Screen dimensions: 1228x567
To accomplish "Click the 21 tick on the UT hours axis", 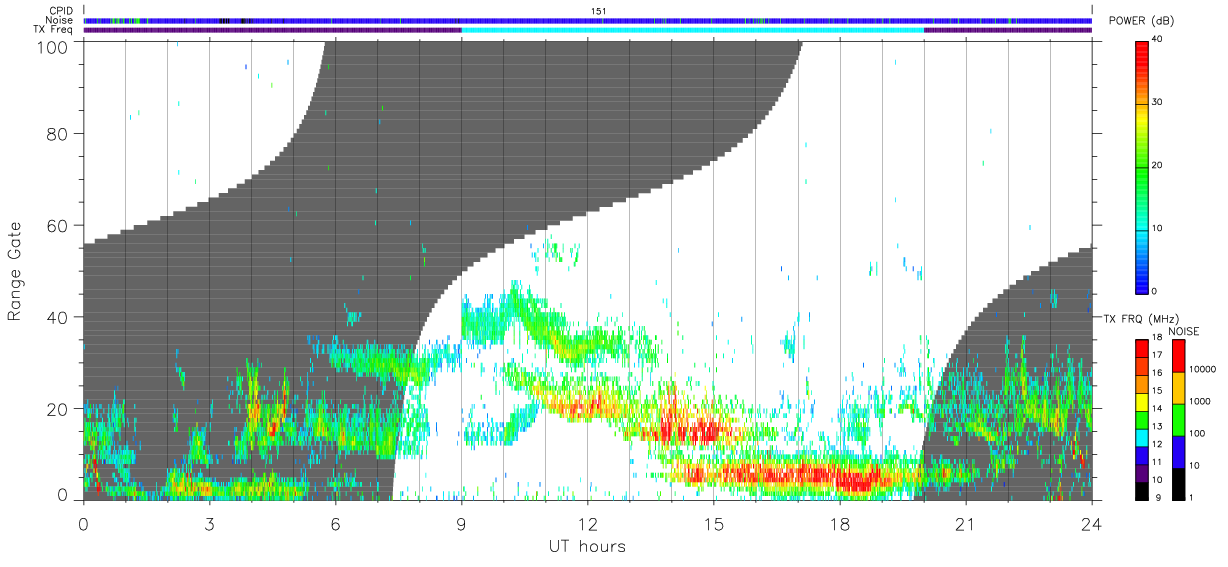I will click(966, 522).
